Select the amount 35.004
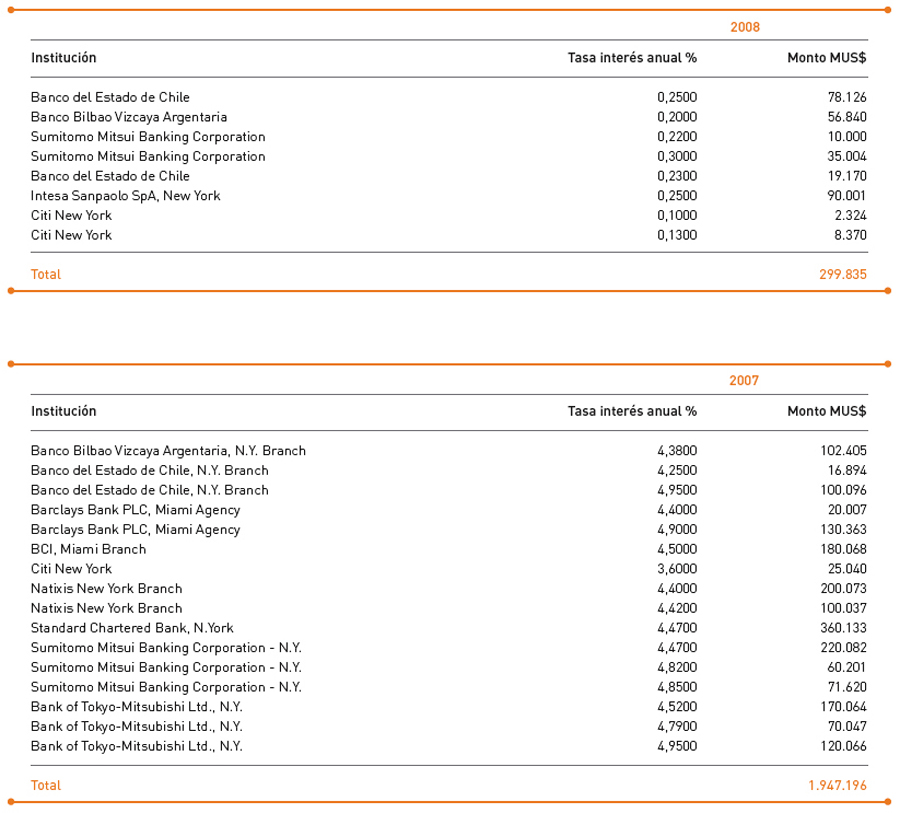The image size is (900, 813). click(x=847, y=156)
